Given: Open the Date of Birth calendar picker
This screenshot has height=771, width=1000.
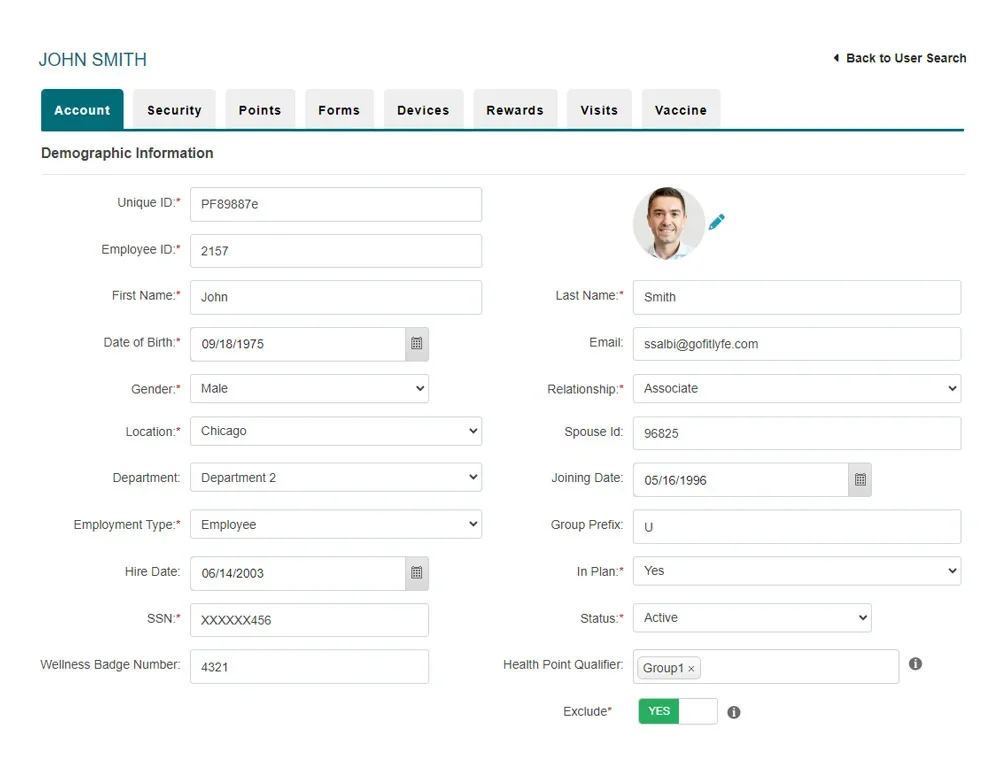Looking at the screenshot, I should pos(416,343).
